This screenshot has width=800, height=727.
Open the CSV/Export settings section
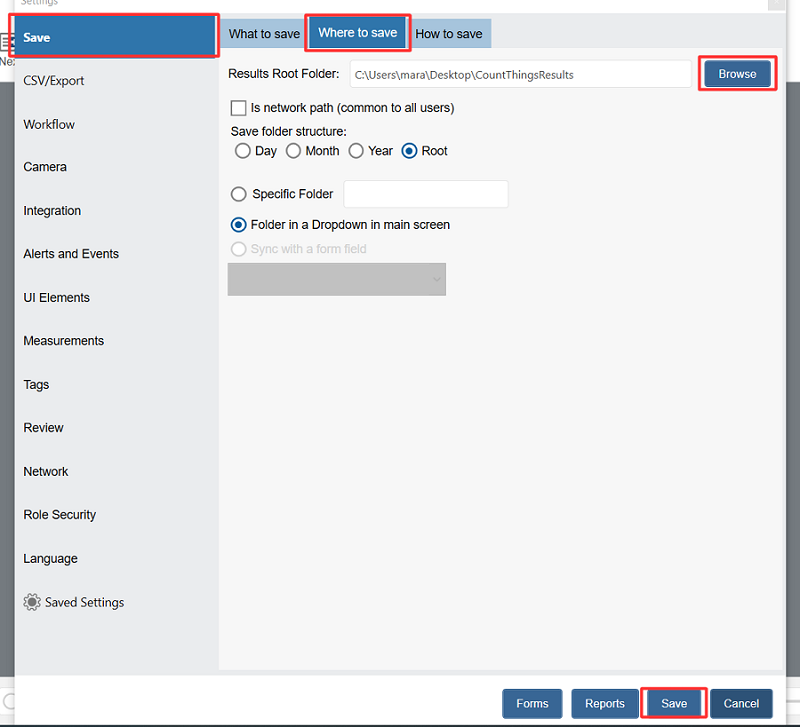point(54,81)
